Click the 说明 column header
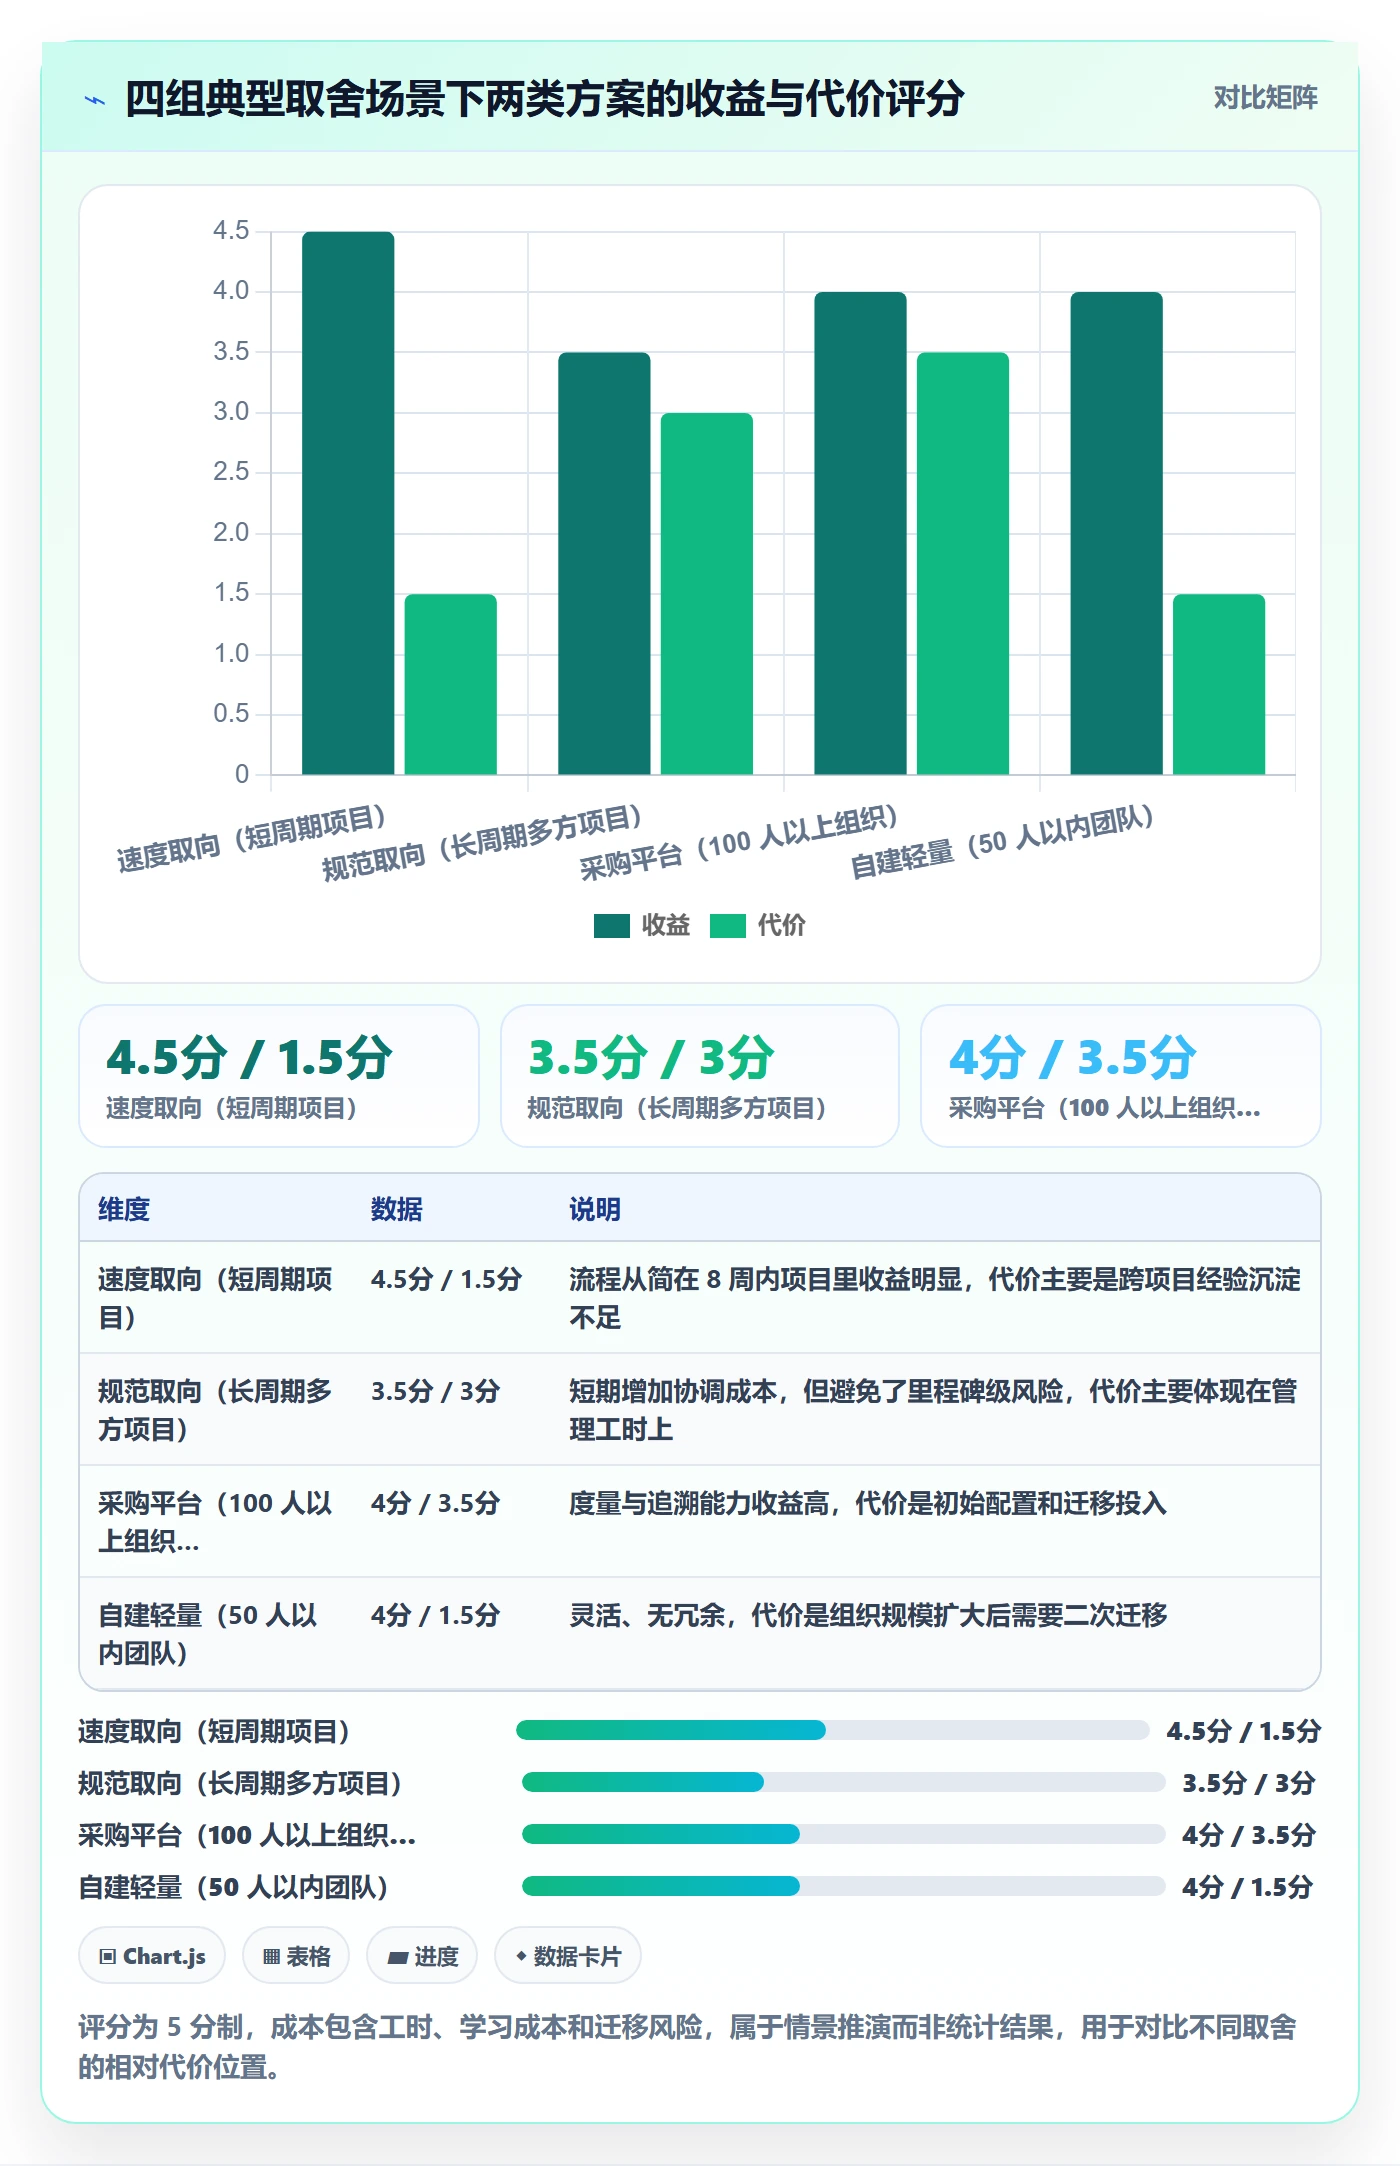Image resolution: width=1400 pixels, height=2166 pixels. coord(595,1209)
